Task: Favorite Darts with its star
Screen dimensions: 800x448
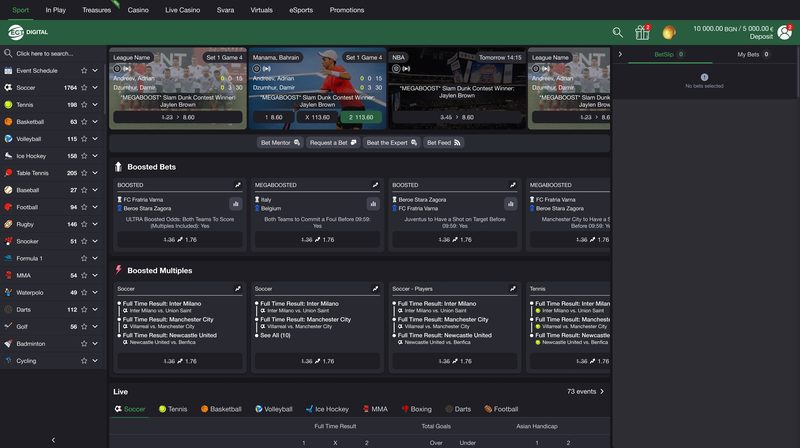Action: click(x=84, y=310)
